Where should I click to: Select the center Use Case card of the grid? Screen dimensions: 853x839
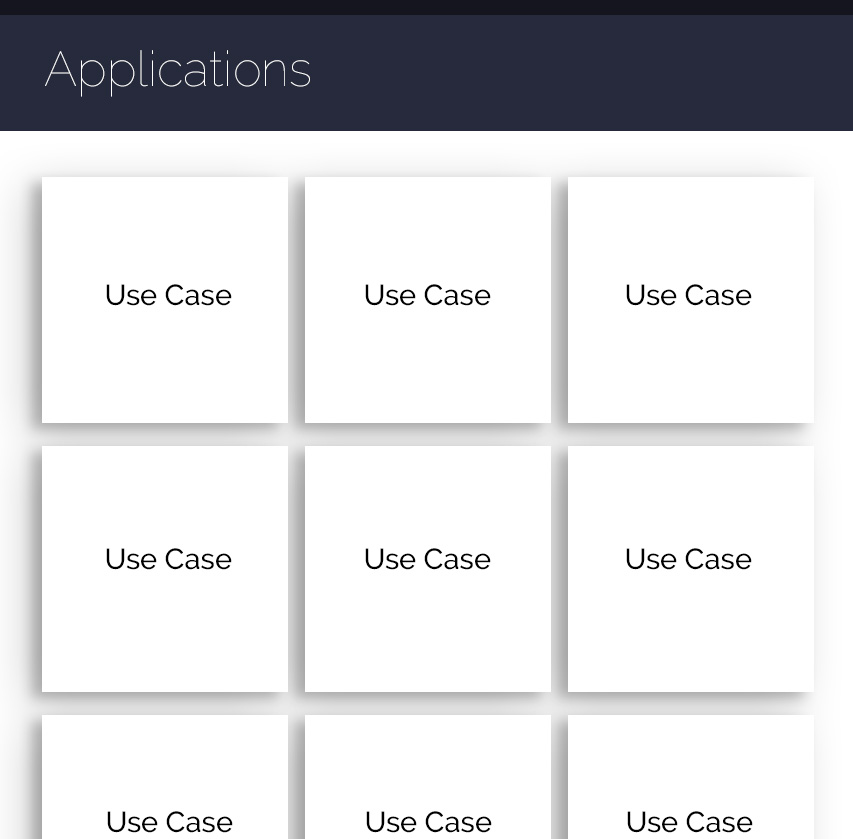pos(428,569)
